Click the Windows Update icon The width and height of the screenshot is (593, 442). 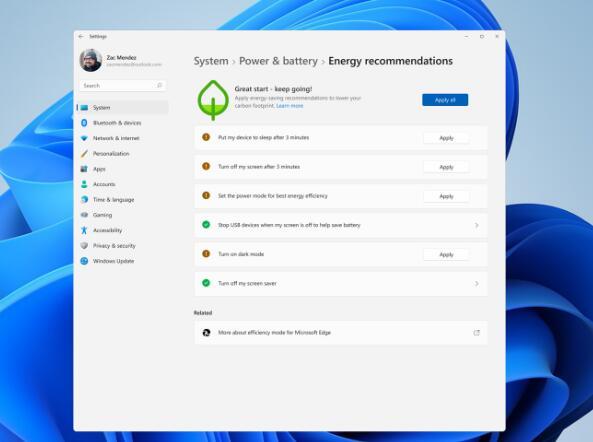click(84, 261)
